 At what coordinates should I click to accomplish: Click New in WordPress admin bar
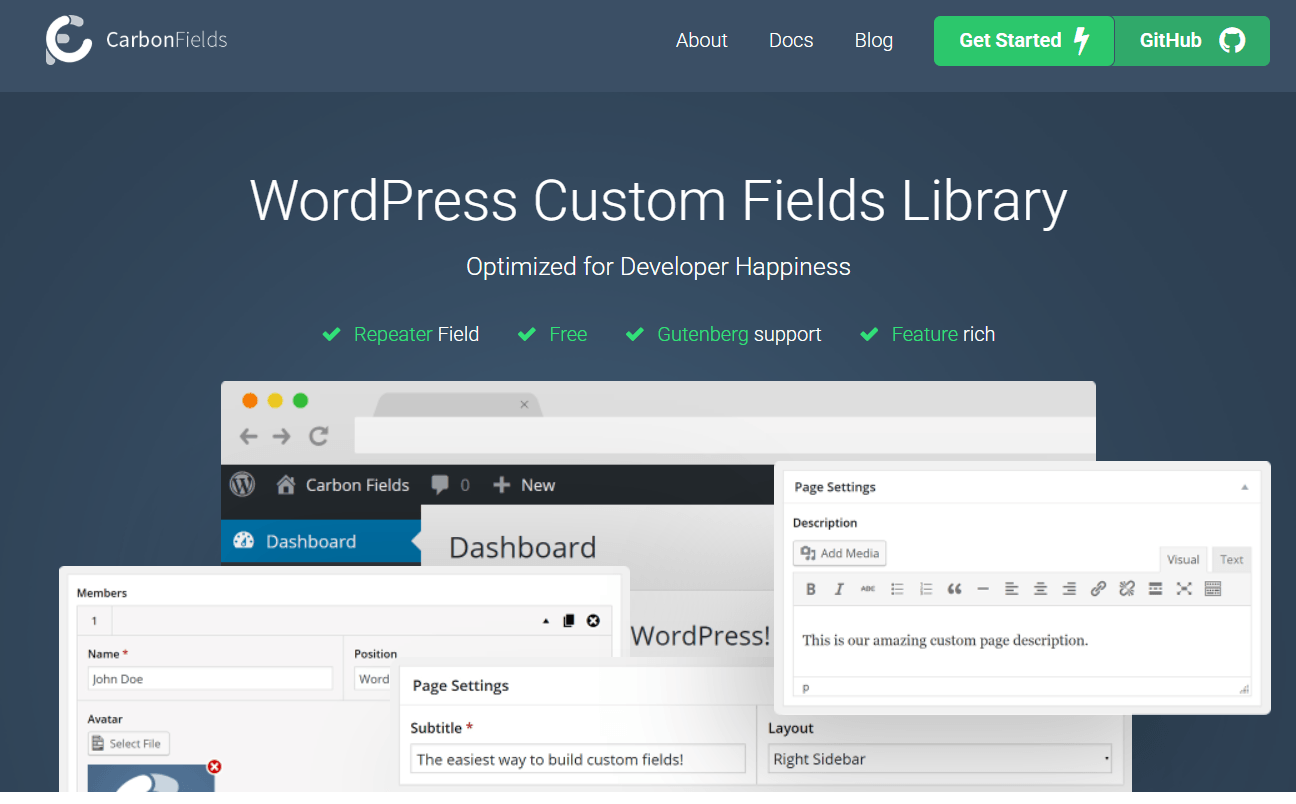pos(525,485)
